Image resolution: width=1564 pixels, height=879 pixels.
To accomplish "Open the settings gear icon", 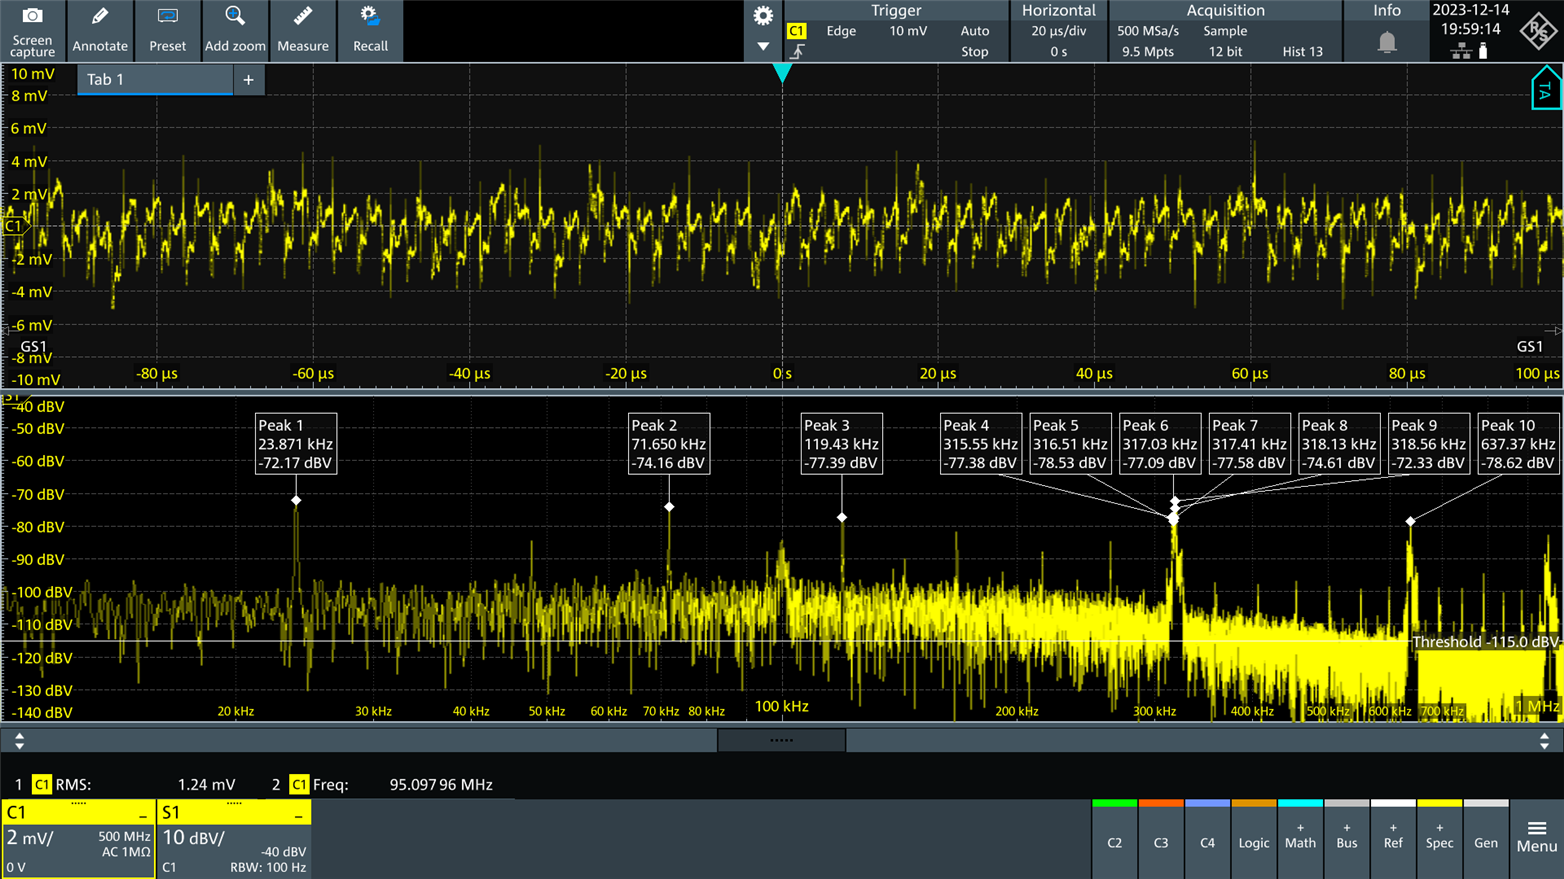I will (x=763, y=16).
